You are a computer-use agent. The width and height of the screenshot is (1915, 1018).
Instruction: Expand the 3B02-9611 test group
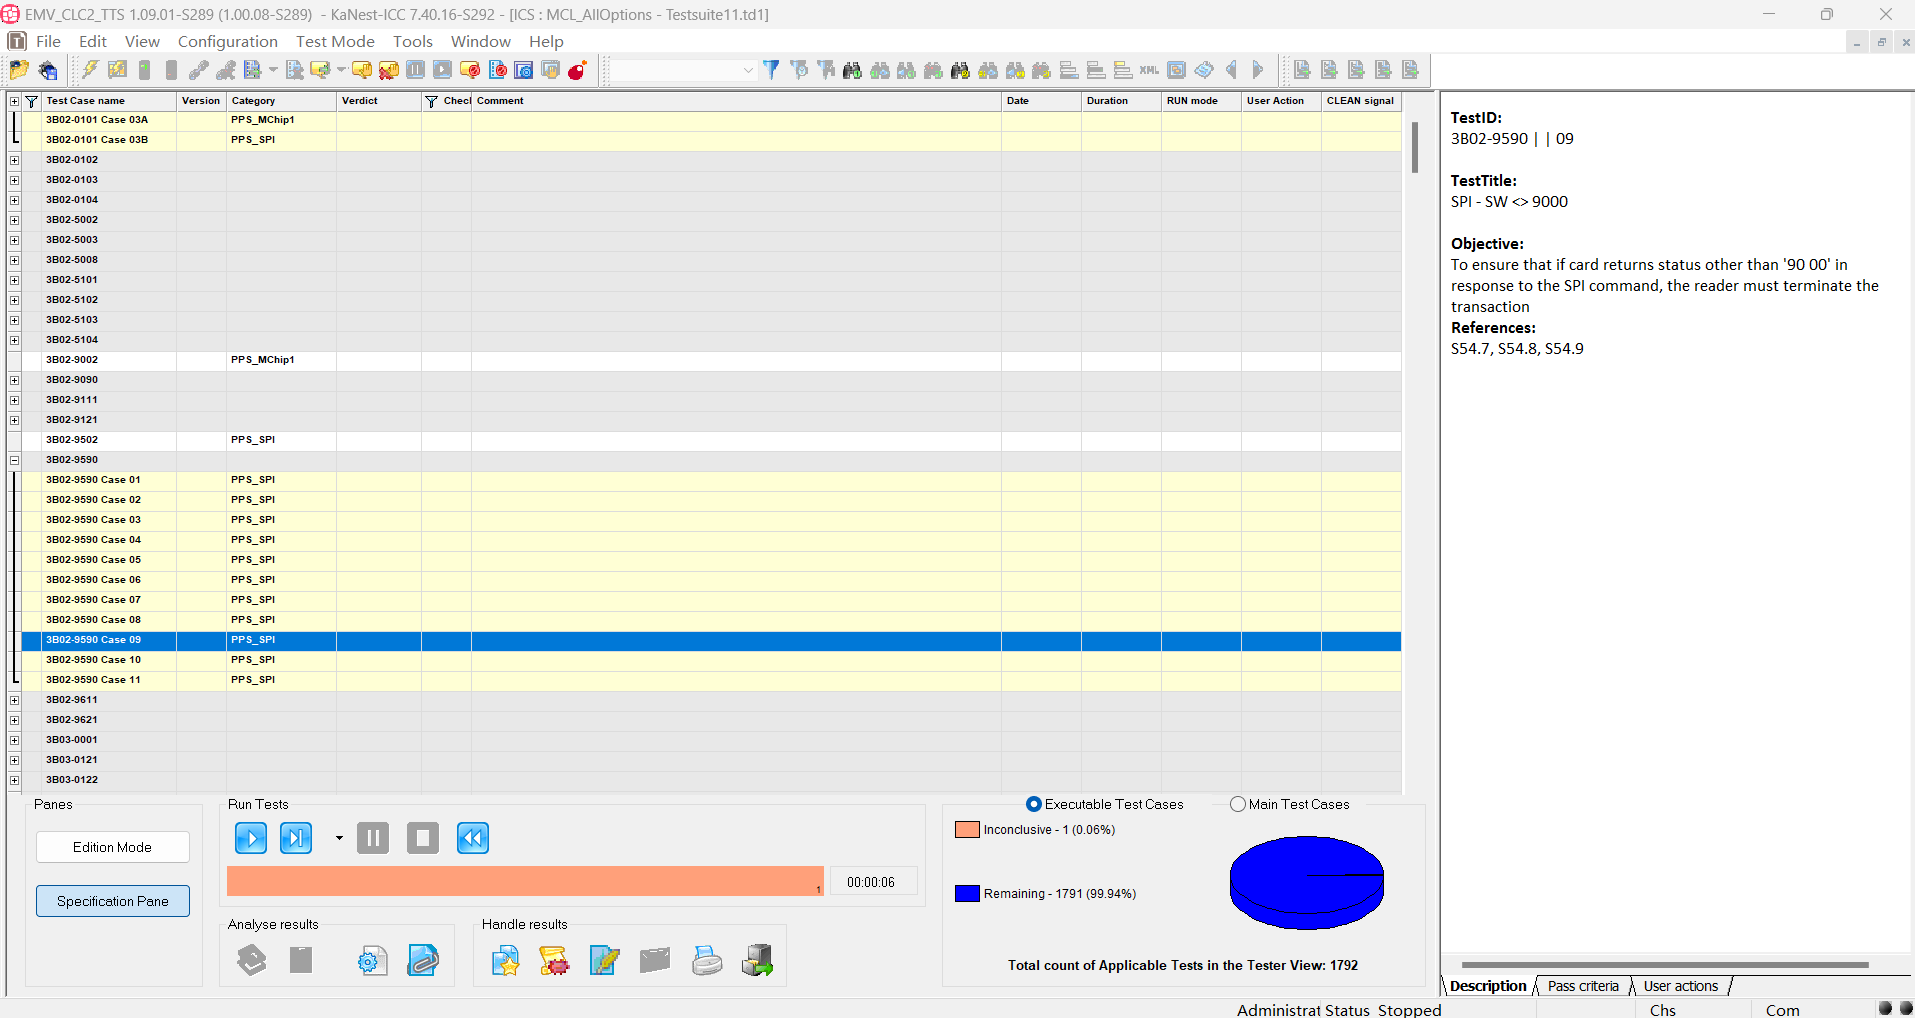[14, 700]
